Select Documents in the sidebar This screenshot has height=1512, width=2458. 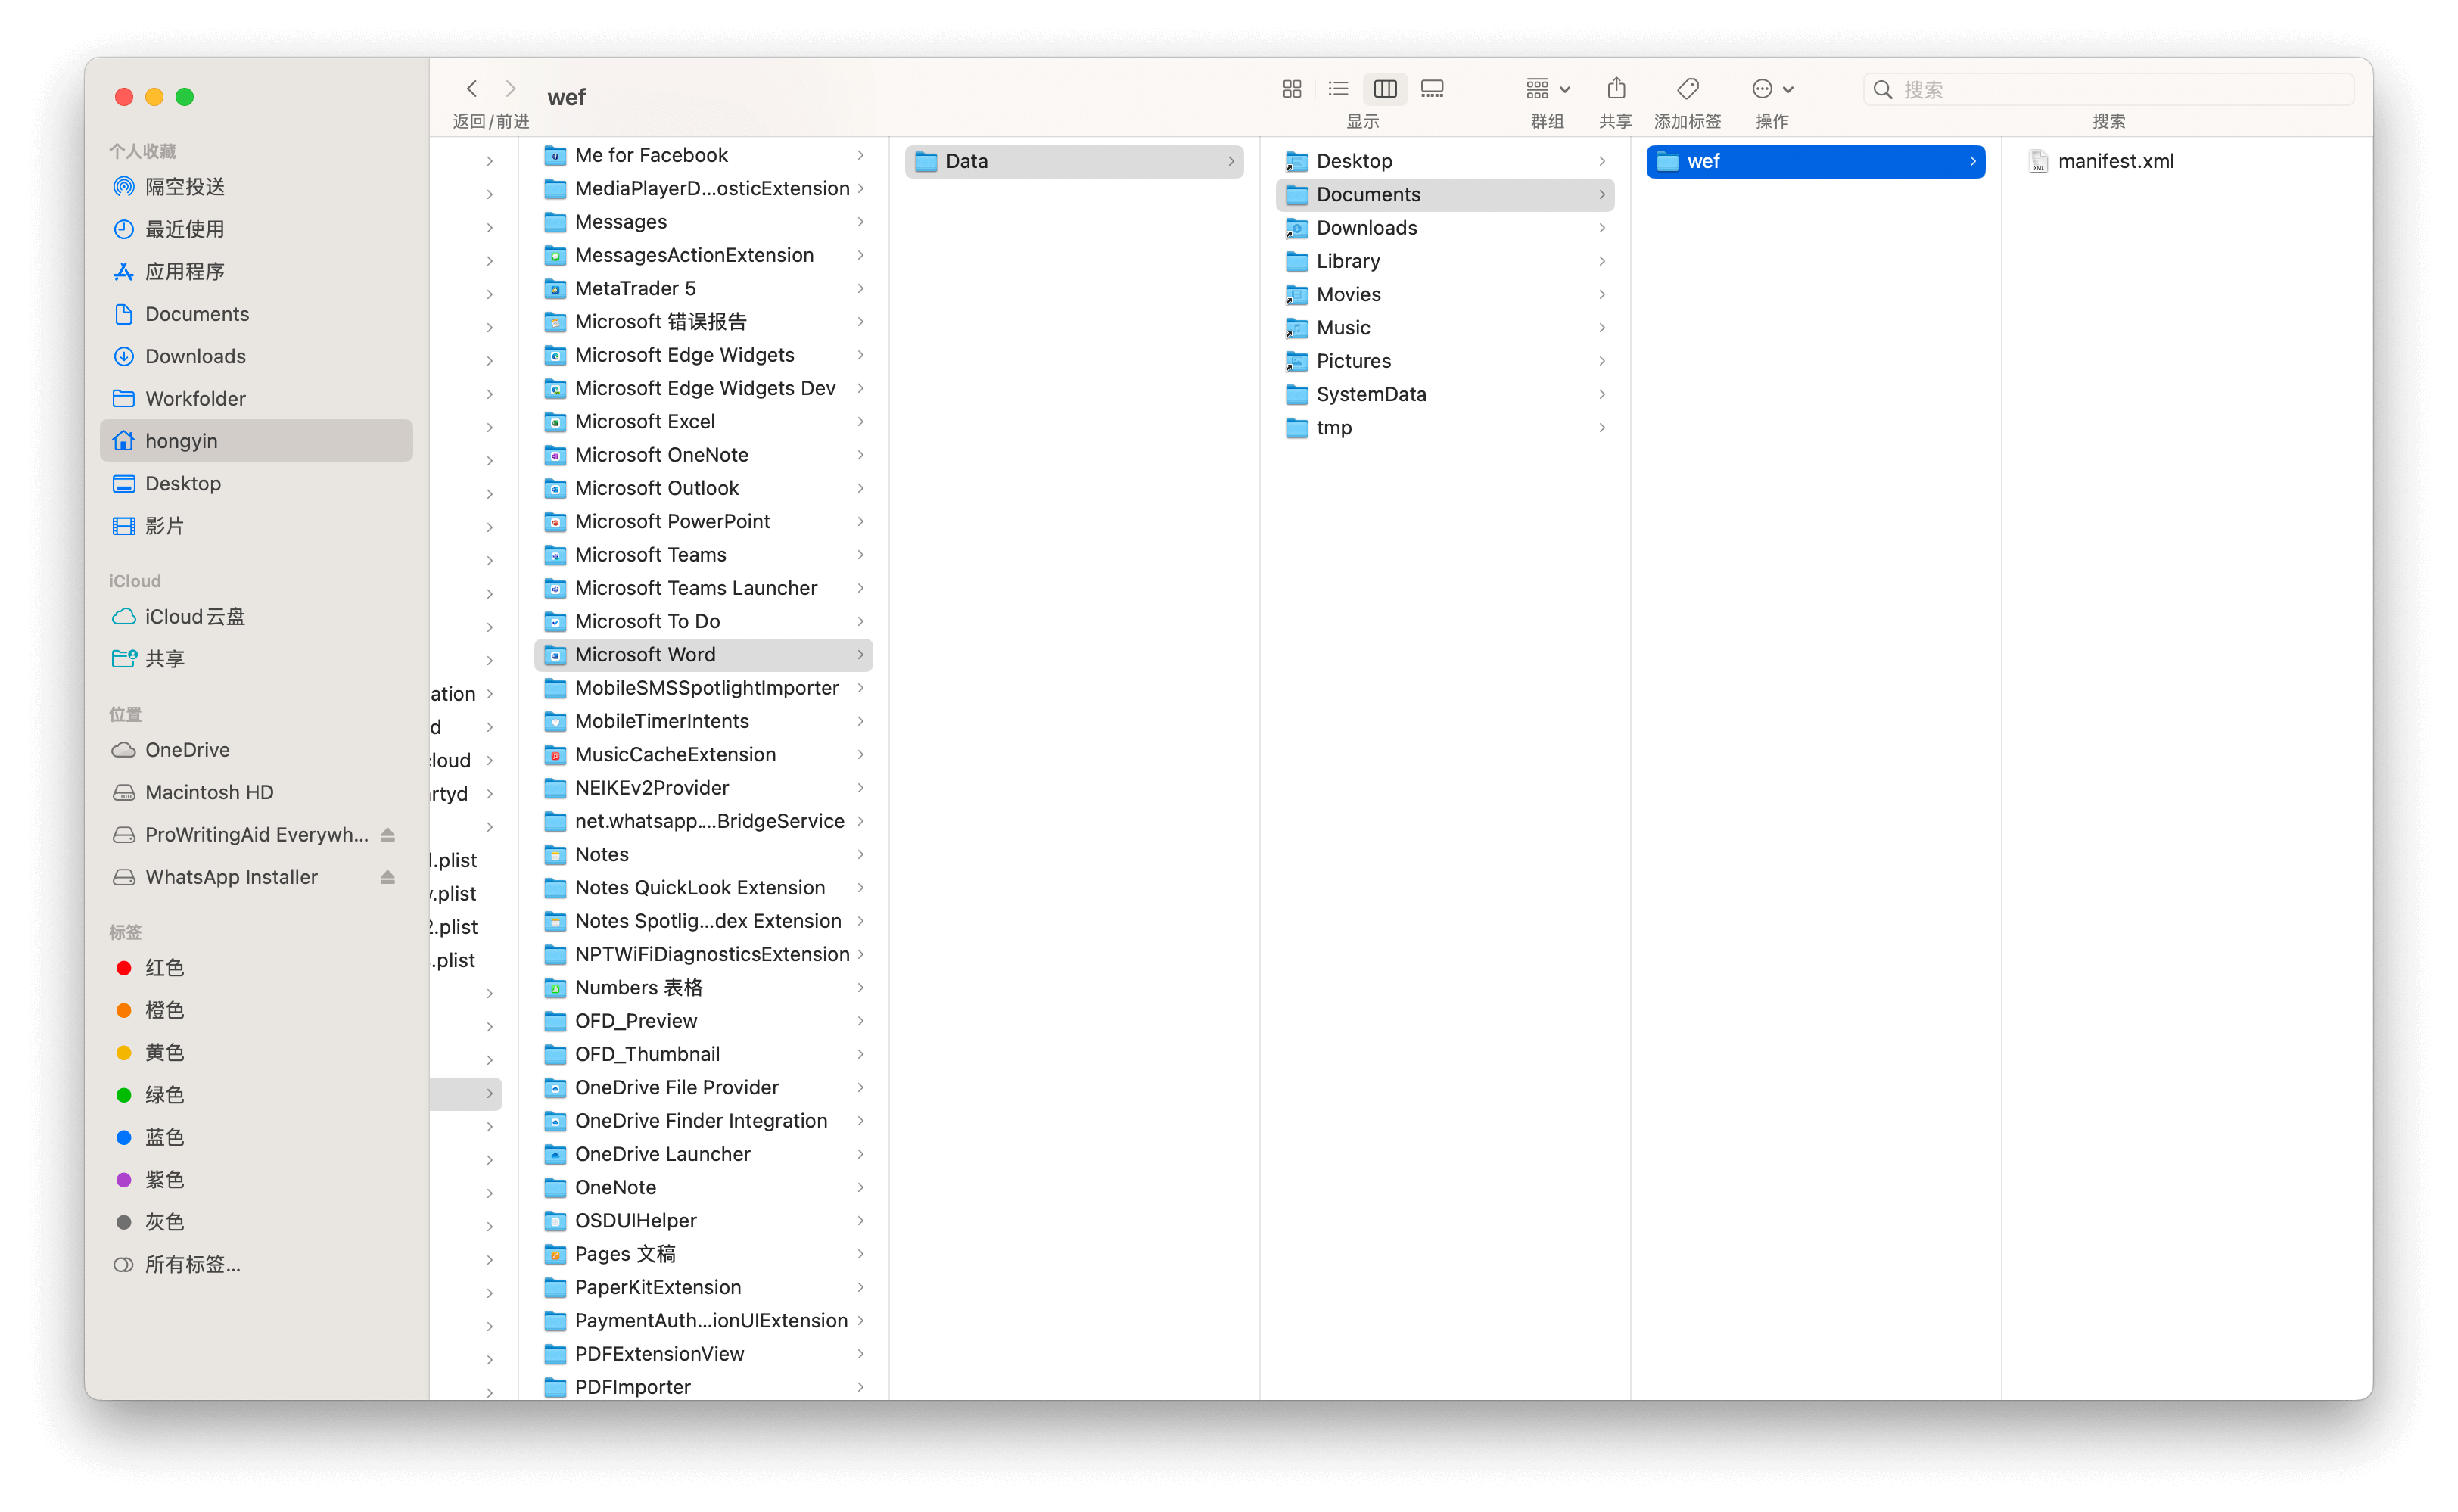tap(256, 314)
